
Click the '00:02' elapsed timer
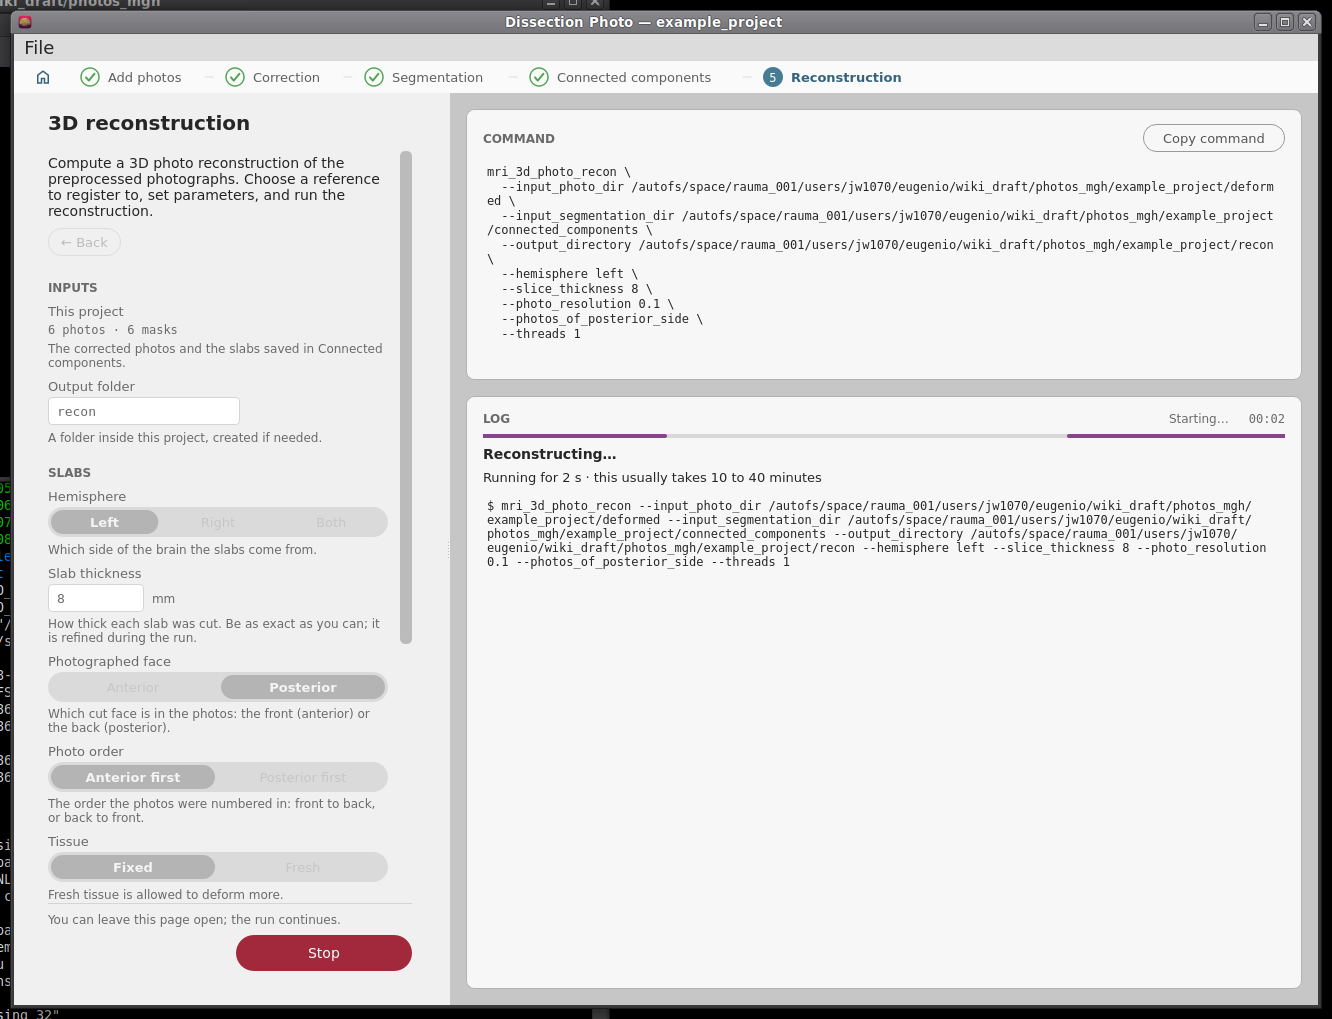[x=1266, y=419]
